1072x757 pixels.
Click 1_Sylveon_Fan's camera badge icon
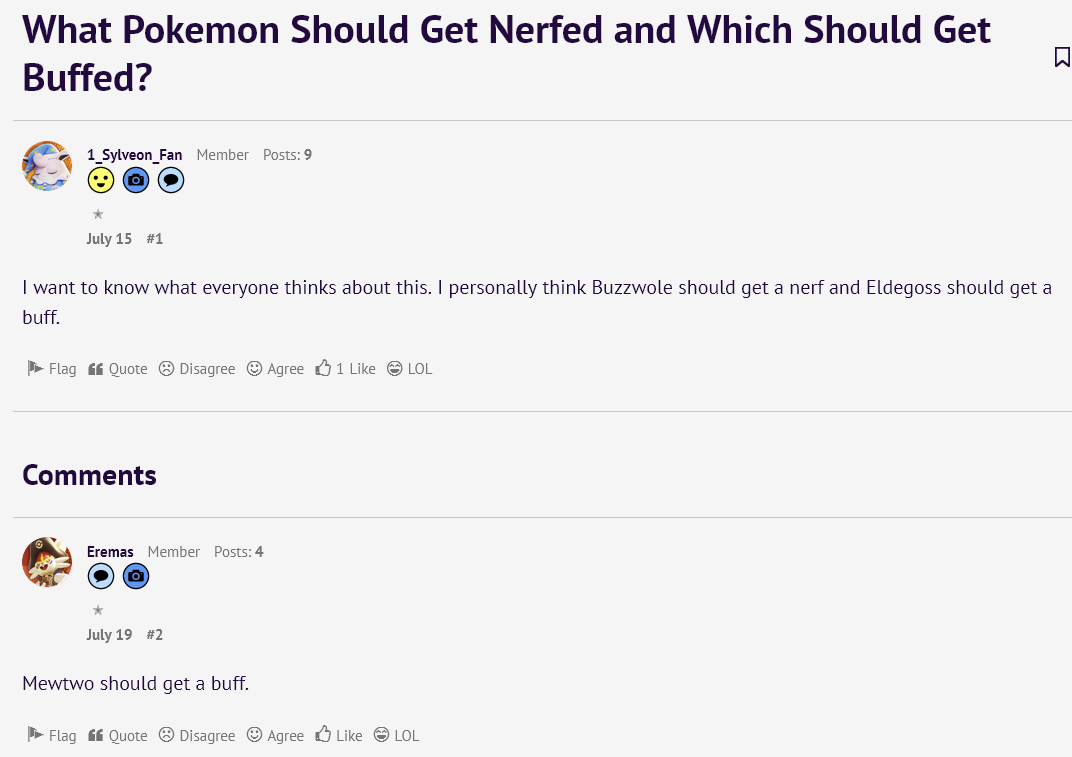tap(136, 181)
